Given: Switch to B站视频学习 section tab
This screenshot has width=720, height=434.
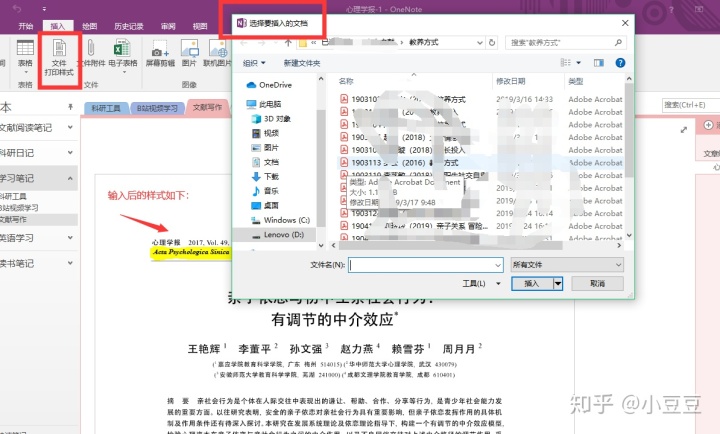Looking at the screenshot, I should coord(157,108).
